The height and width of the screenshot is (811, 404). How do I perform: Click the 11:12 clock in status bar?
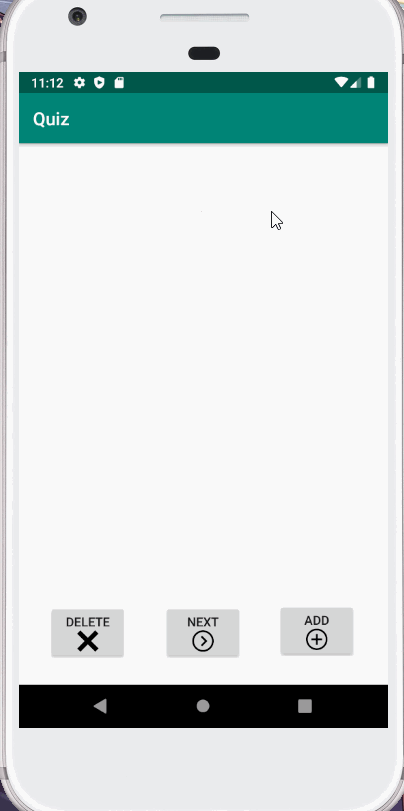47,83
